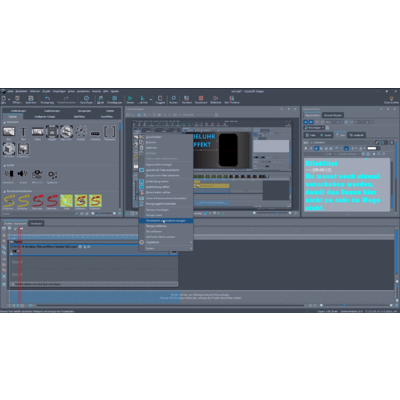Toggle the highlighted blue text formatting button
The width and height of the screenshot is (400, 400).
tap(346, 148)
